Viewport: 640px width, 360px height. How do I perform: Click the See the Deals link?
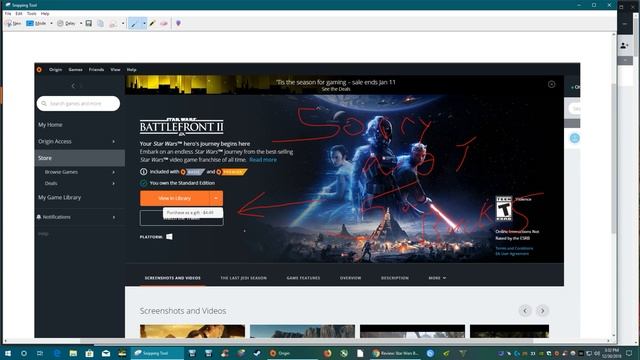pyautogui.click(x=336, y=89)
